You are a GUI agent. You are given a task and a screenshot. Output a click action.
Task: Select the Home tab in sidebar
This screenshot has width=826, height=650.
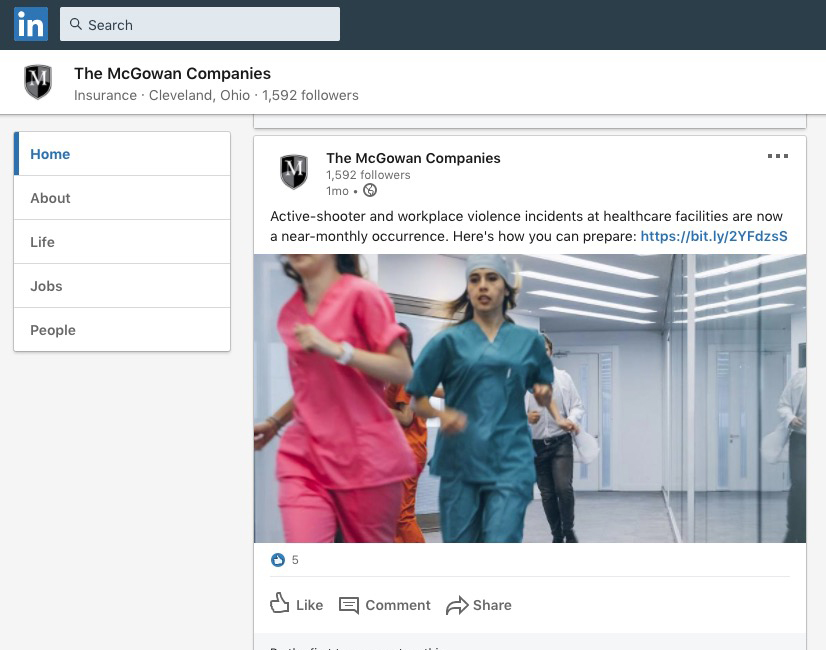(x=122, y=154)
